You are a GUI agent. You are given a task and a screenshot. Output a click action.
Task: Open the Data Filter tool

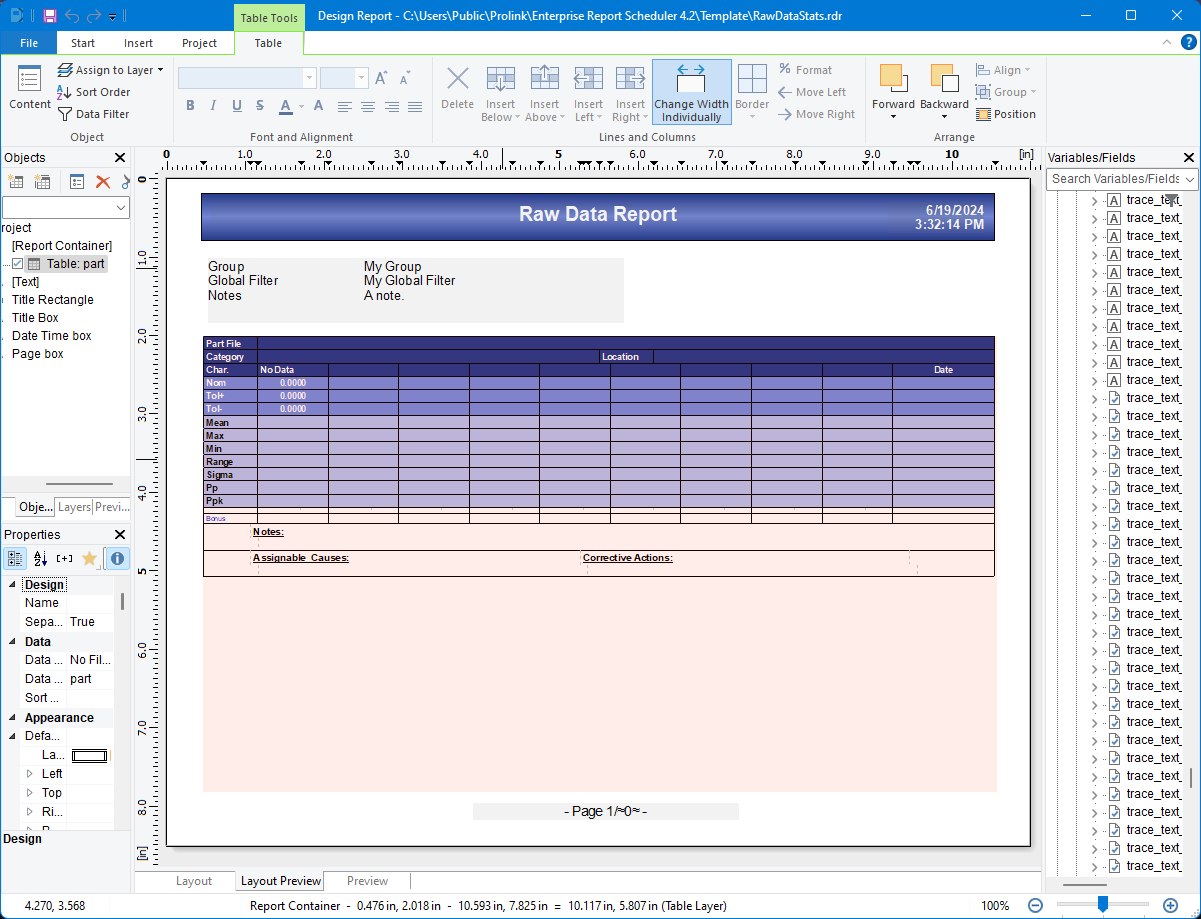point(93,113)
